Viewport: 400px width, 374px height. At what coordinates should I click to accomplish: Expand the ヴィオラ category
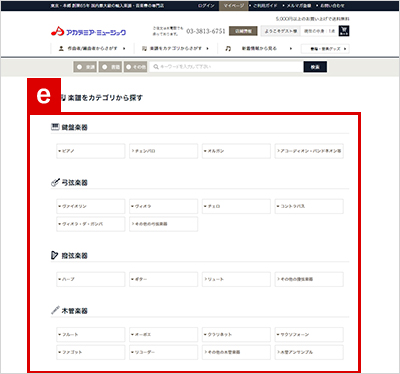[x=164, y=206]
